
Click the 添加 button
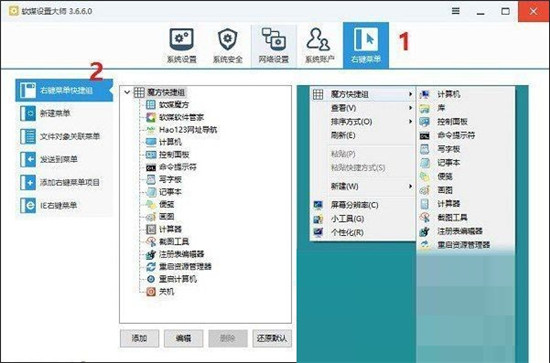pos(139,338)
